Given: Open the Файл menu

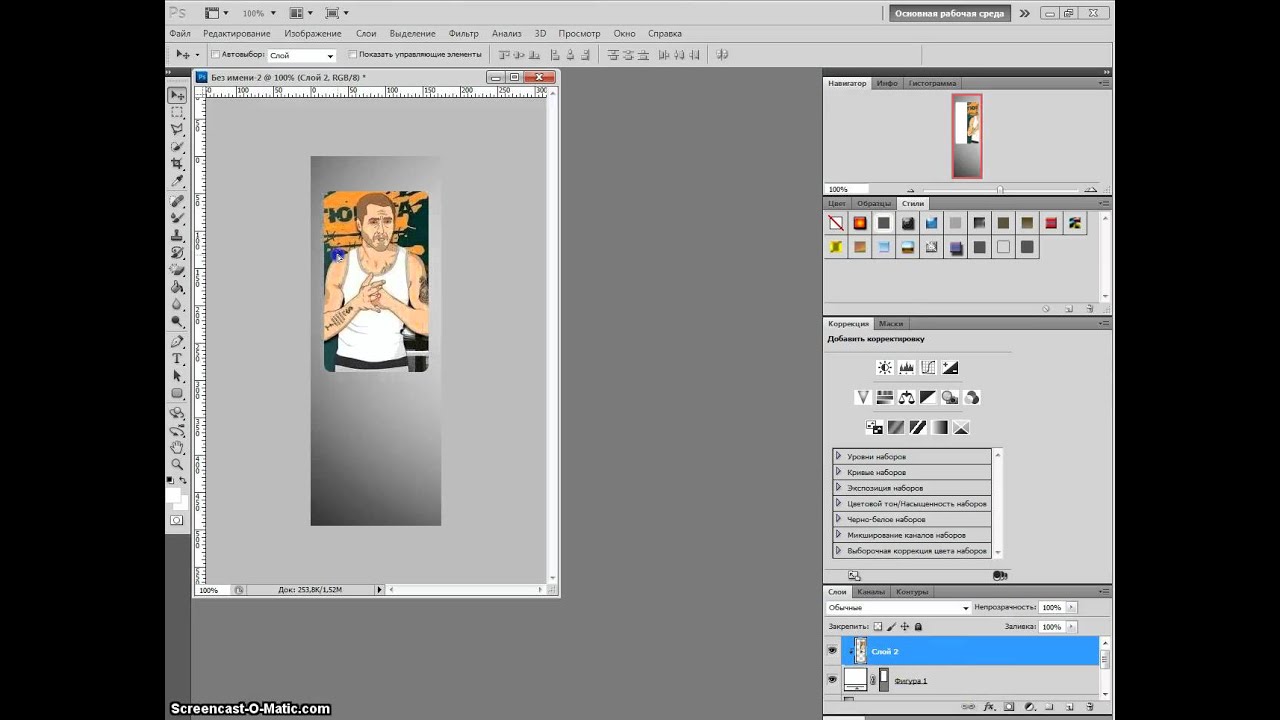Looking at the screenshot, I should coord(180,33).
